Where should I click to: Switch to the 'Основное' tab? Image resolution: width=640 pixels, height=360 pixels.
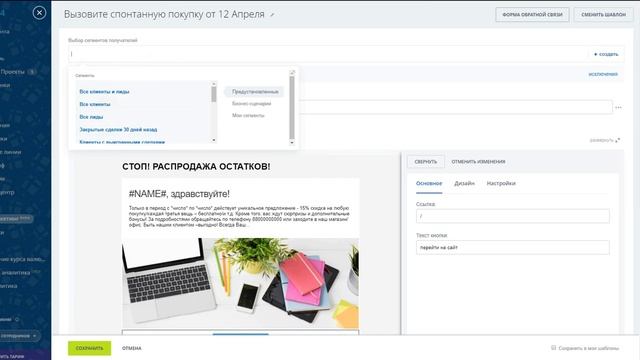coord(429,183)
